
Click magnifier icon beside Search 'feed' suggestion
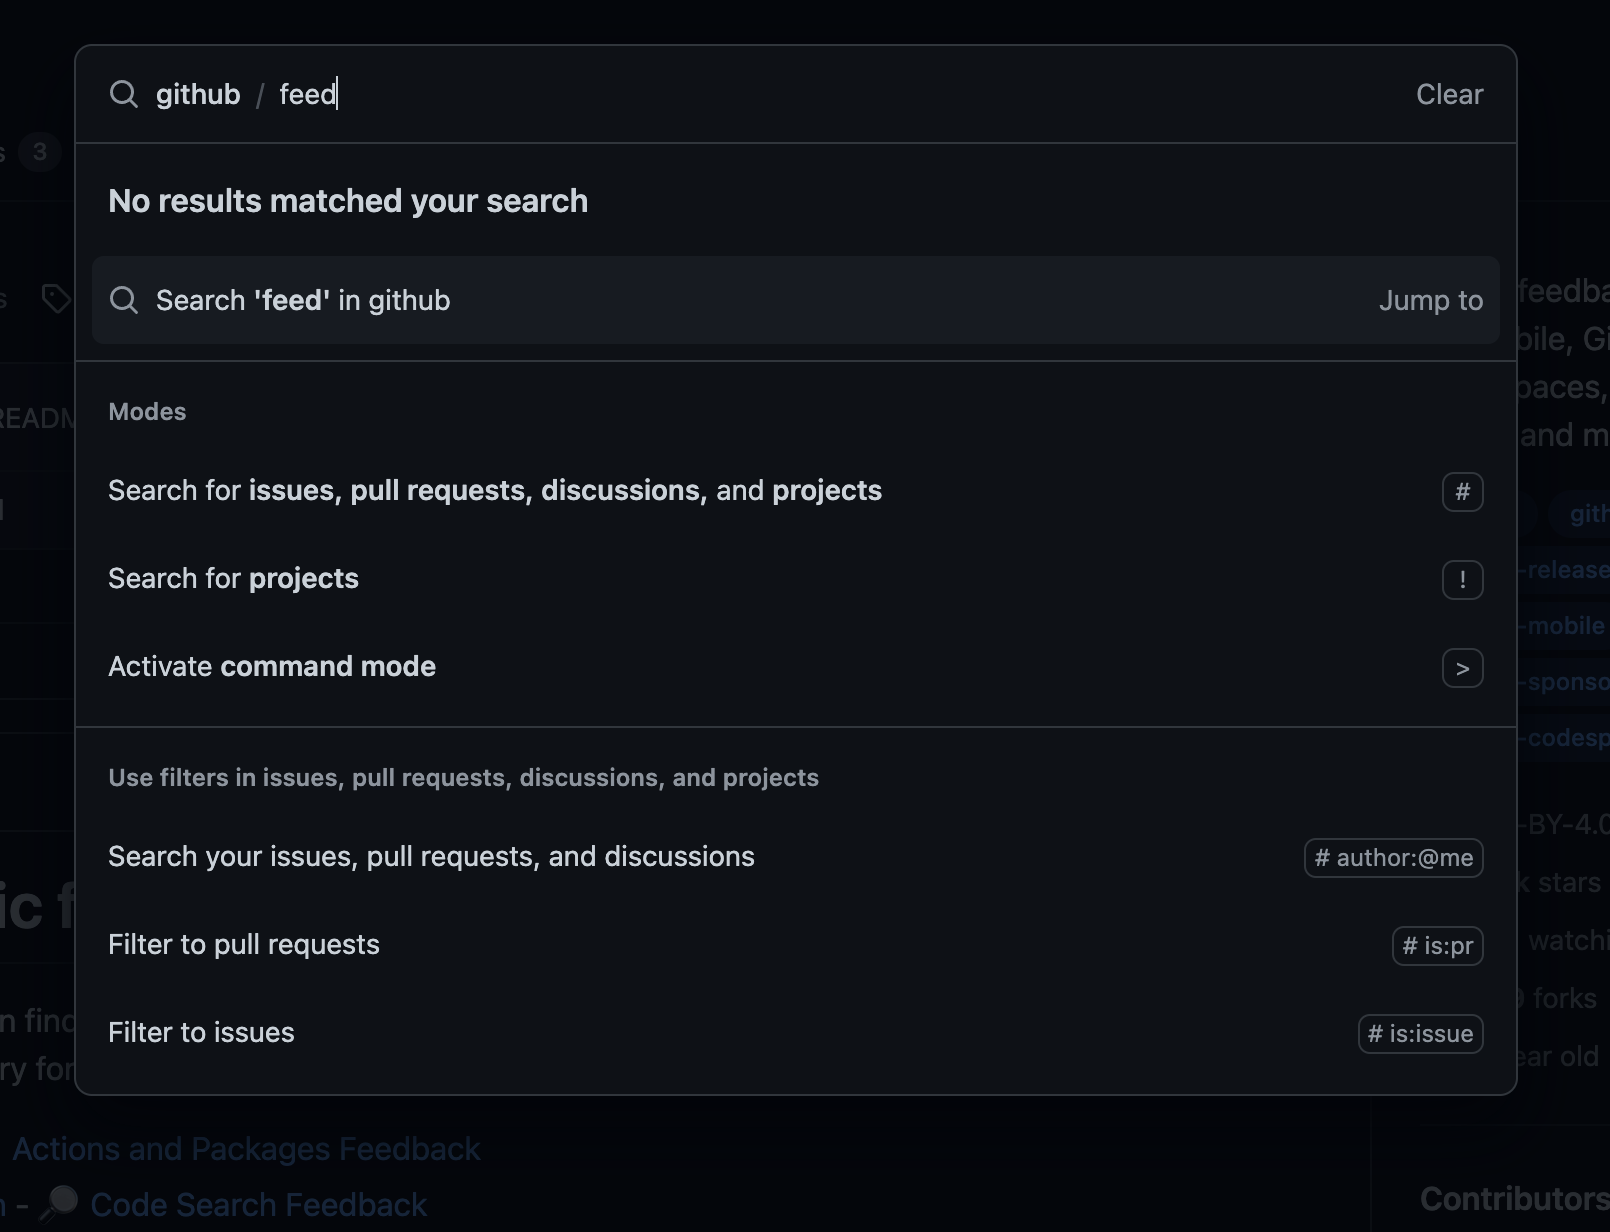click(x=124, y=300)
